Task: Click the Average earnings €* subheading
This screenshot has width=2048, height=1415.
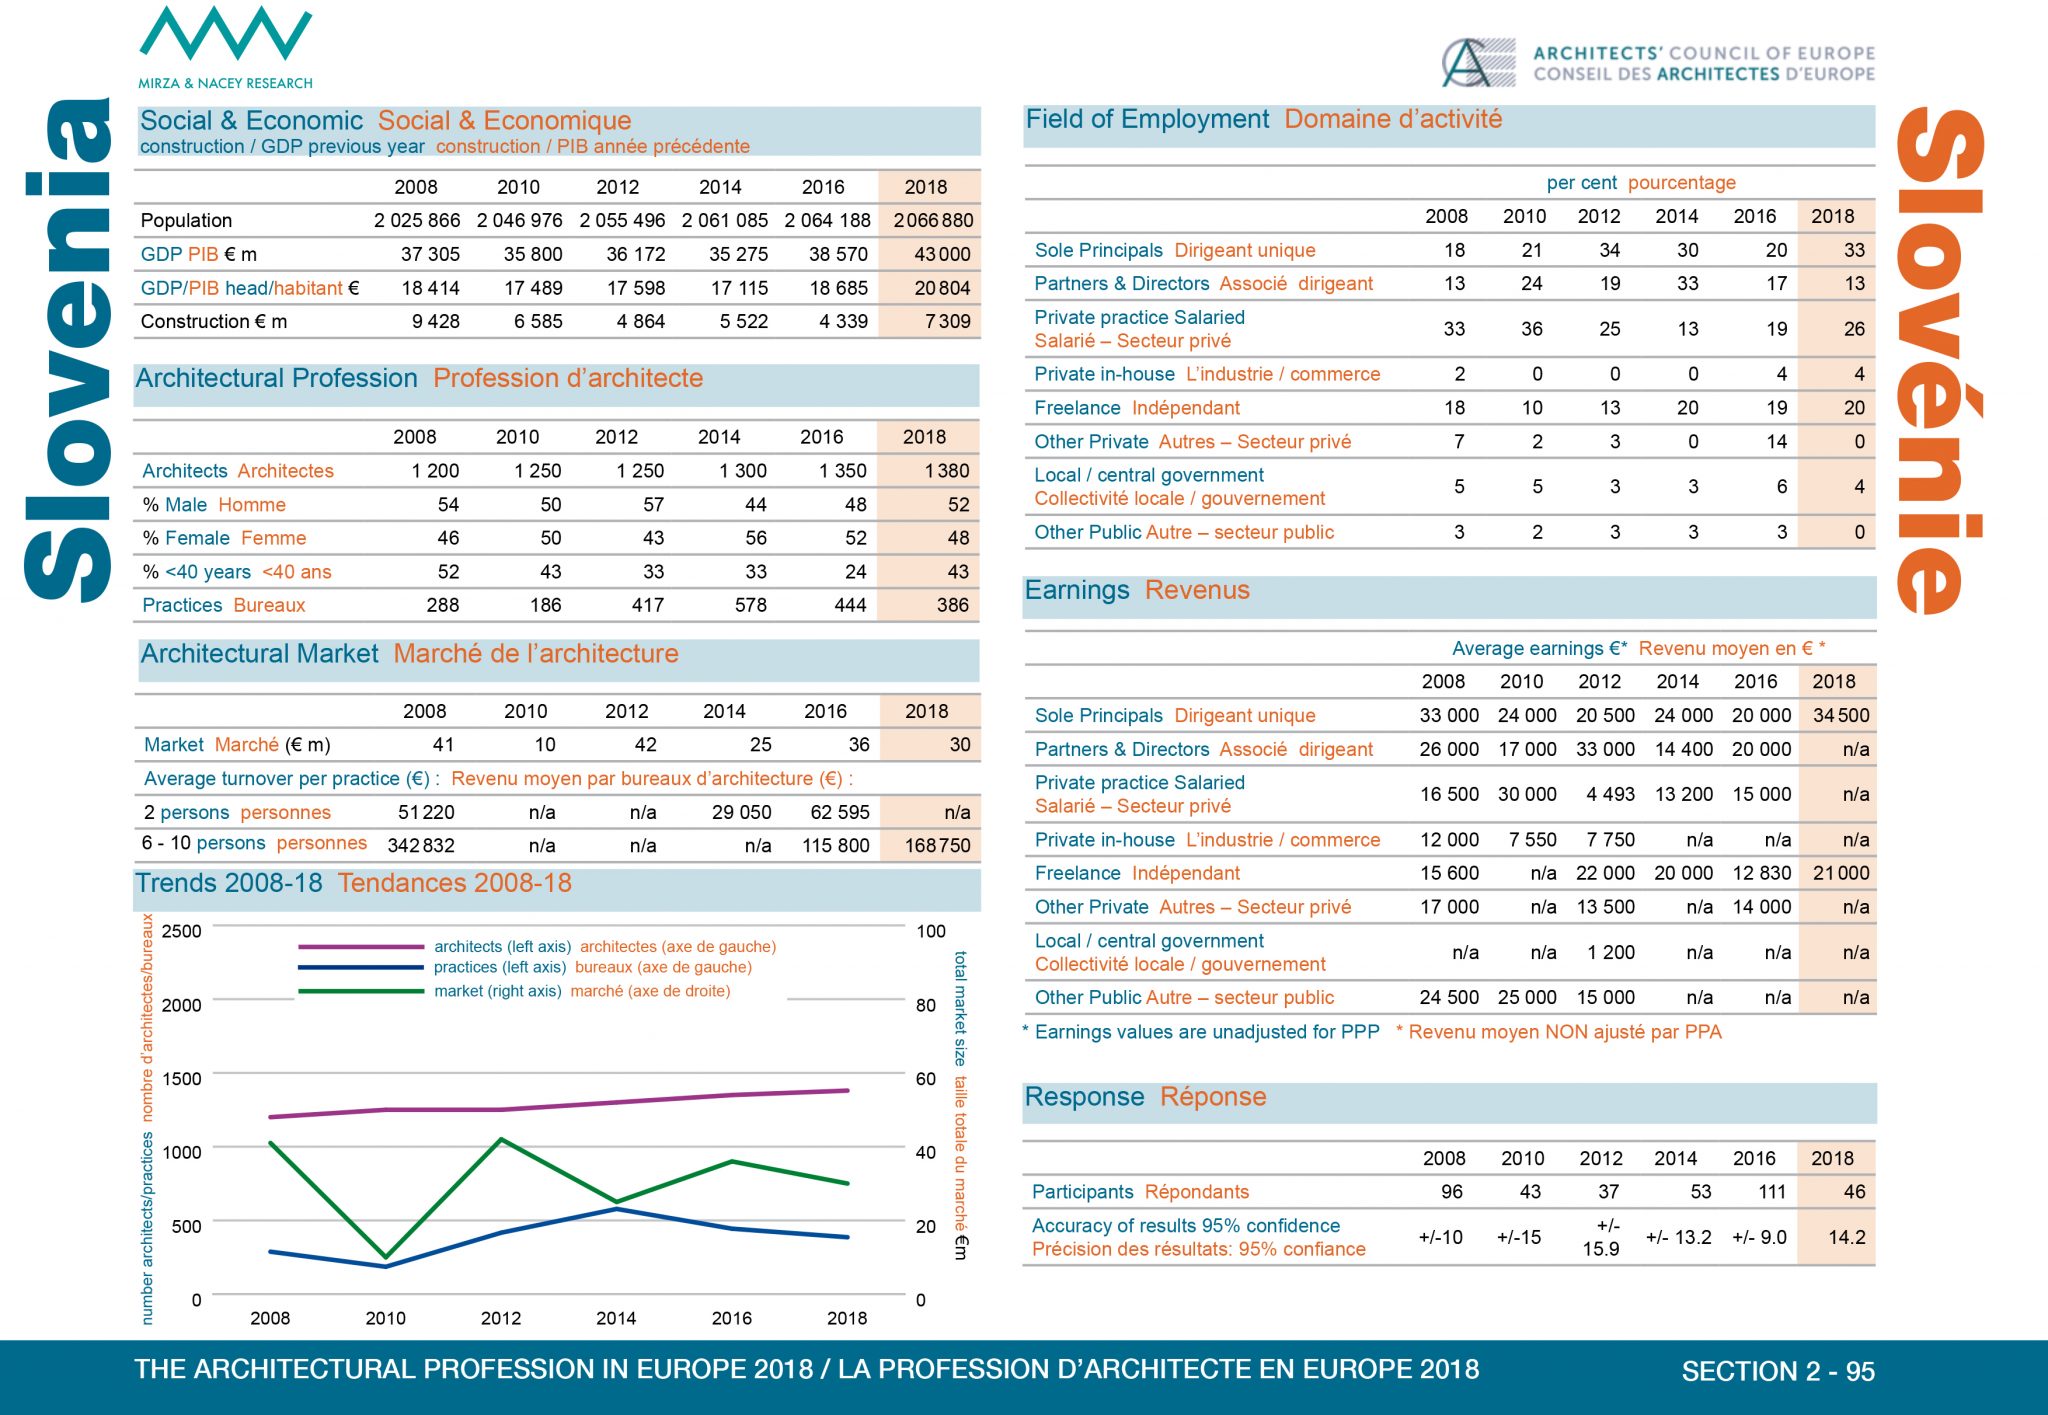Action: 1639,648
